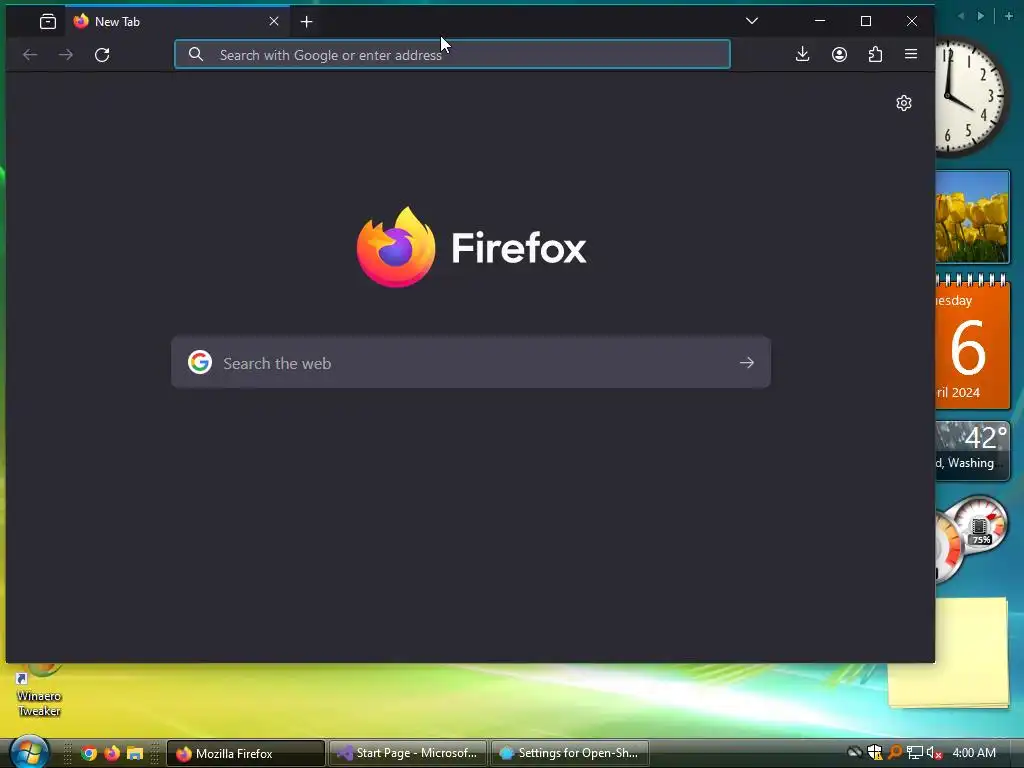This screenshot has width=1024, height=768.
Task: Submit search with the arrow button
Action: (747, 362)
